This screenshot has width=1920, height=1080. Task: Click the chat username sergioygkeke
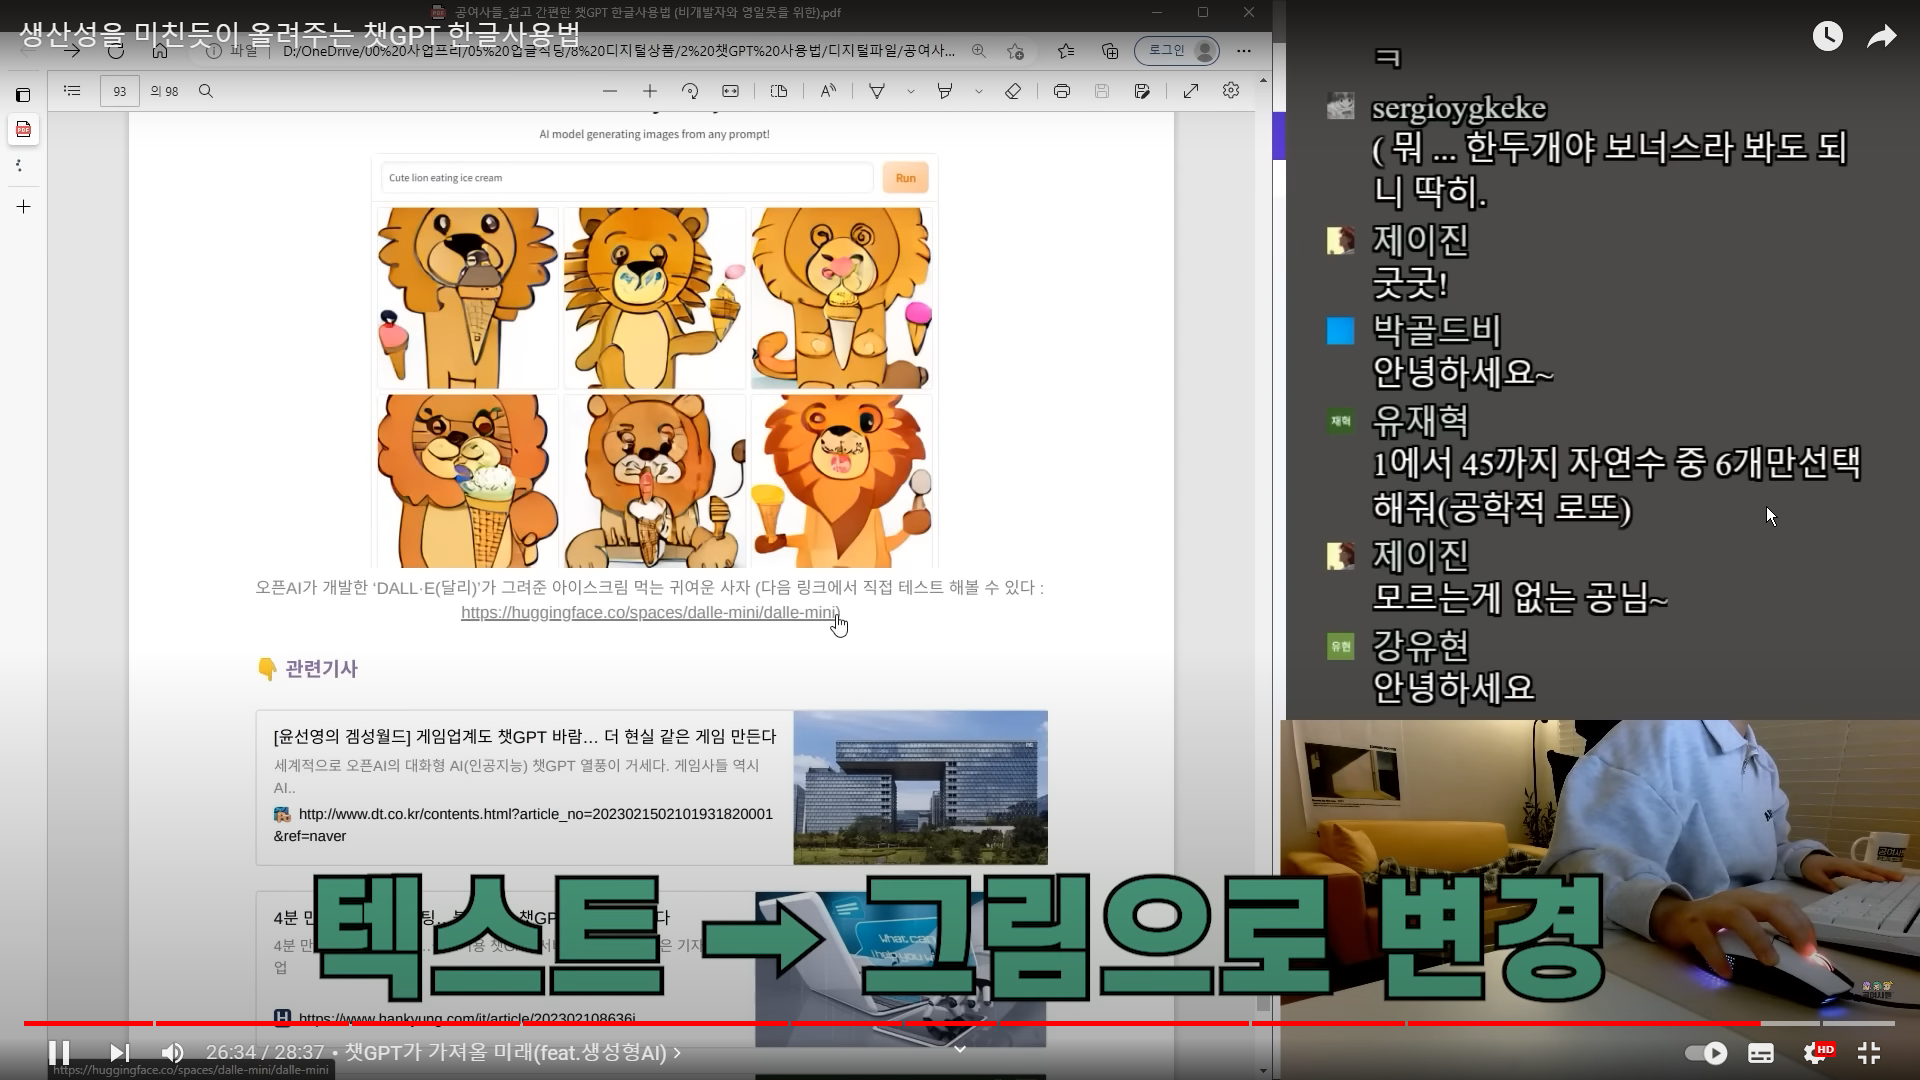pyautogui.click(x=1459, y=107)
